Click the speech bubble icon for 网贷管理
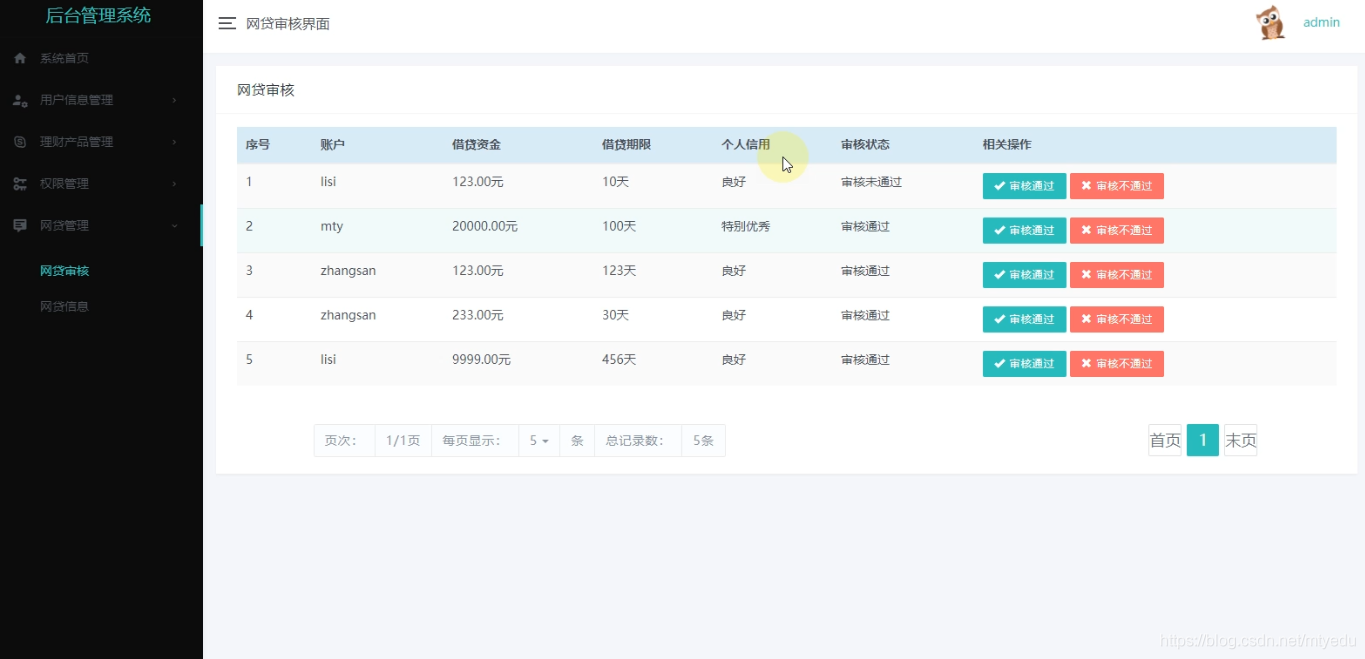 pyautogui.click(x=18, y=225)
